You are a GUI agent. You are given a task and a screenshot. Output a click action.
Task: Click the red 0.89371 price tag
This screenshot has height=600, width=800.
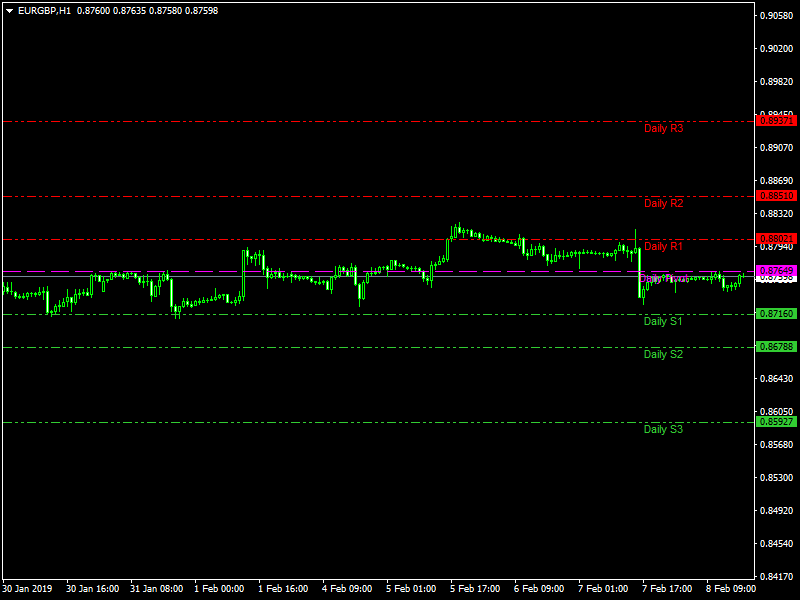(777, 121)
